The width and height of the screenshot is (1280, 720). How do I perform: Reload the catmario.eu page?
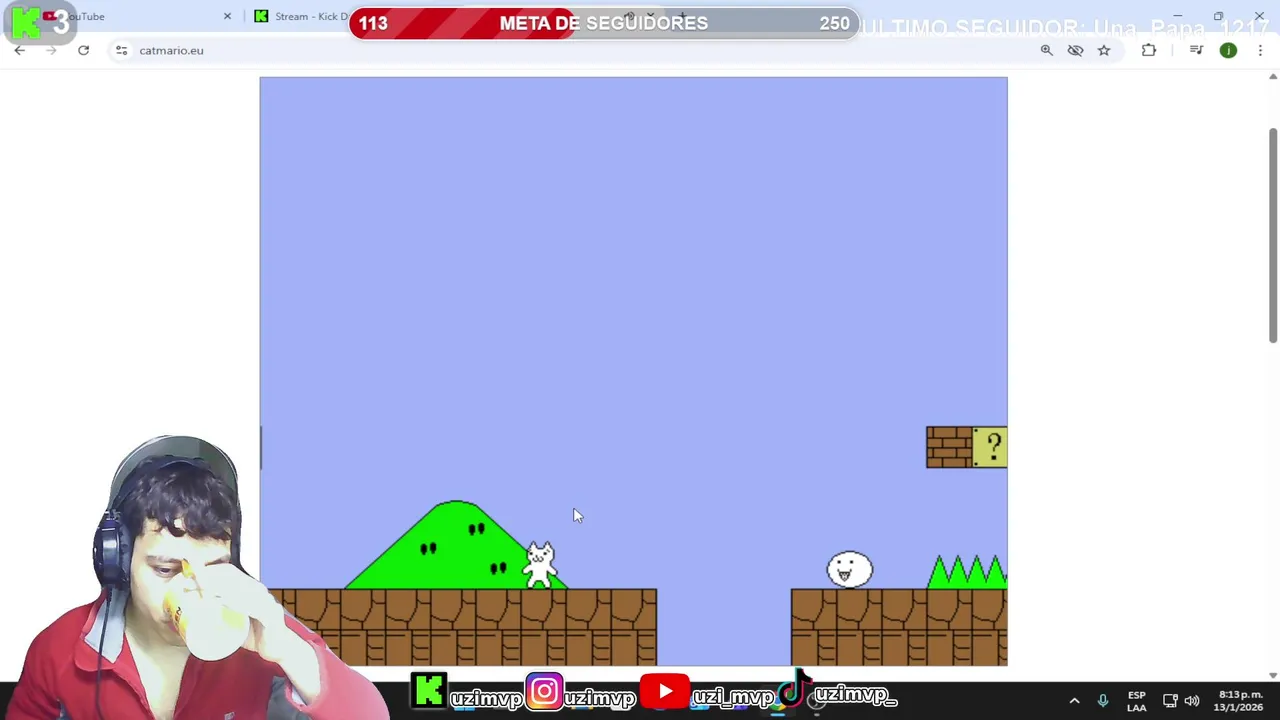coord(84,50)
